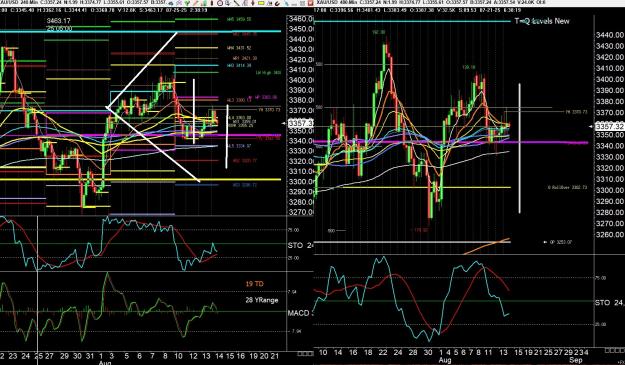Click the '19 TD' orange label

click(x=254, y=284)
